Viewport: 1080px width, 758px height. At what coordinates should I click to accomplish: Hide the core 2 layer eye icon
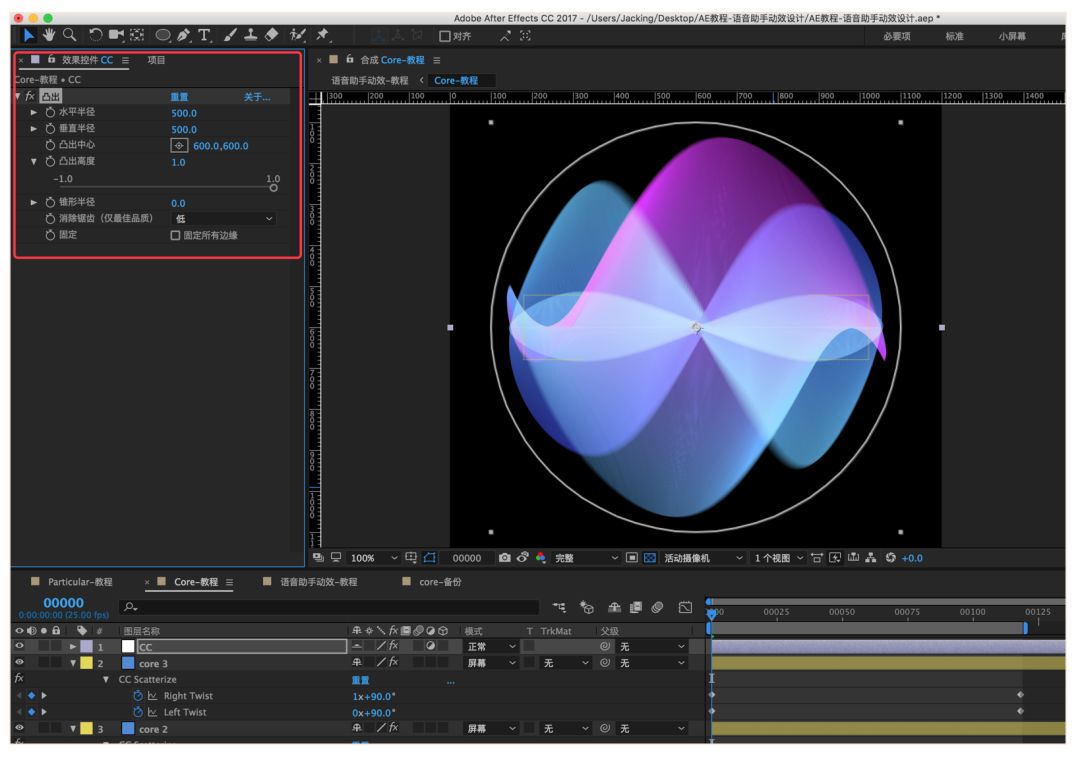(19, 728)
